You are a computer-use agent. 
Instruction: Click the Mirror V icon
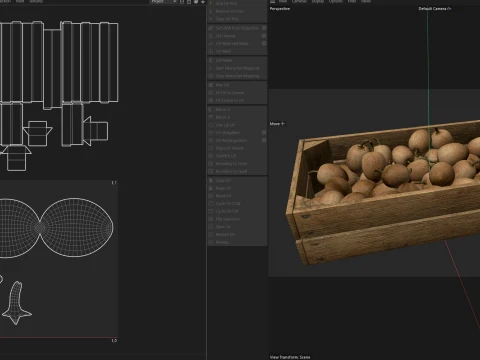click(211, 117)
